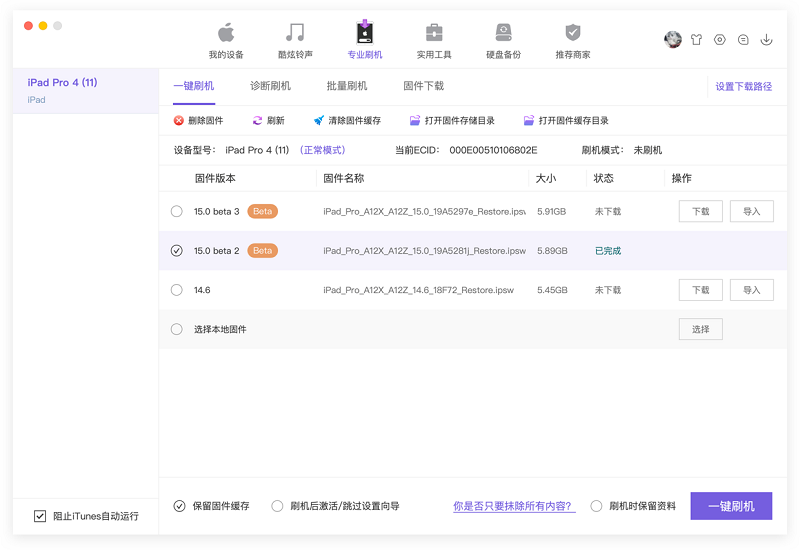This screenshot has height=550, width=800.
Task: Switch to the 诊断刷机 tab
Action: [270, 86]
